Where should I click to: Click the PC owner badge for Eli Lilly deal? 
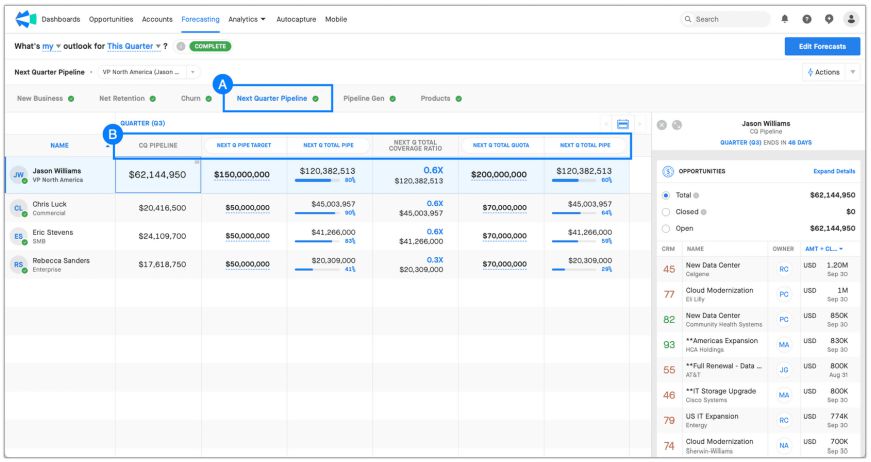tap(783, 294)
